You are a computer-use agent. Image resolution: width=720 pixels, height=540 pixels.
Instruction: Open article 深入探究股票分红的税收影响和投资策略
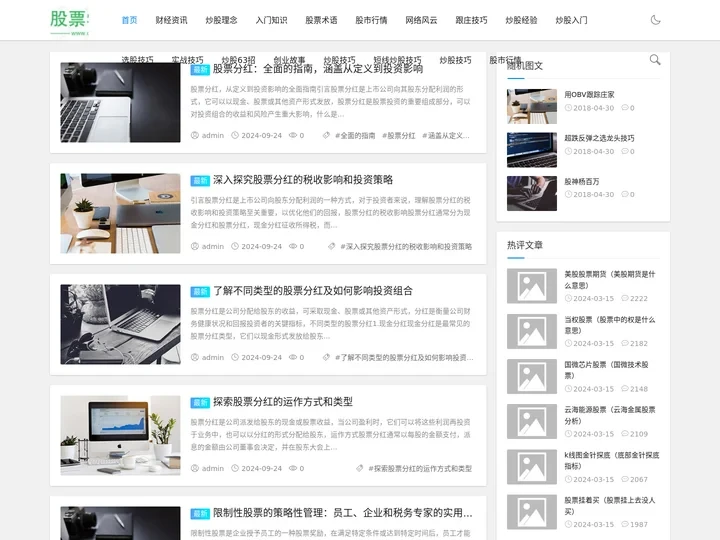click(303, 180)
